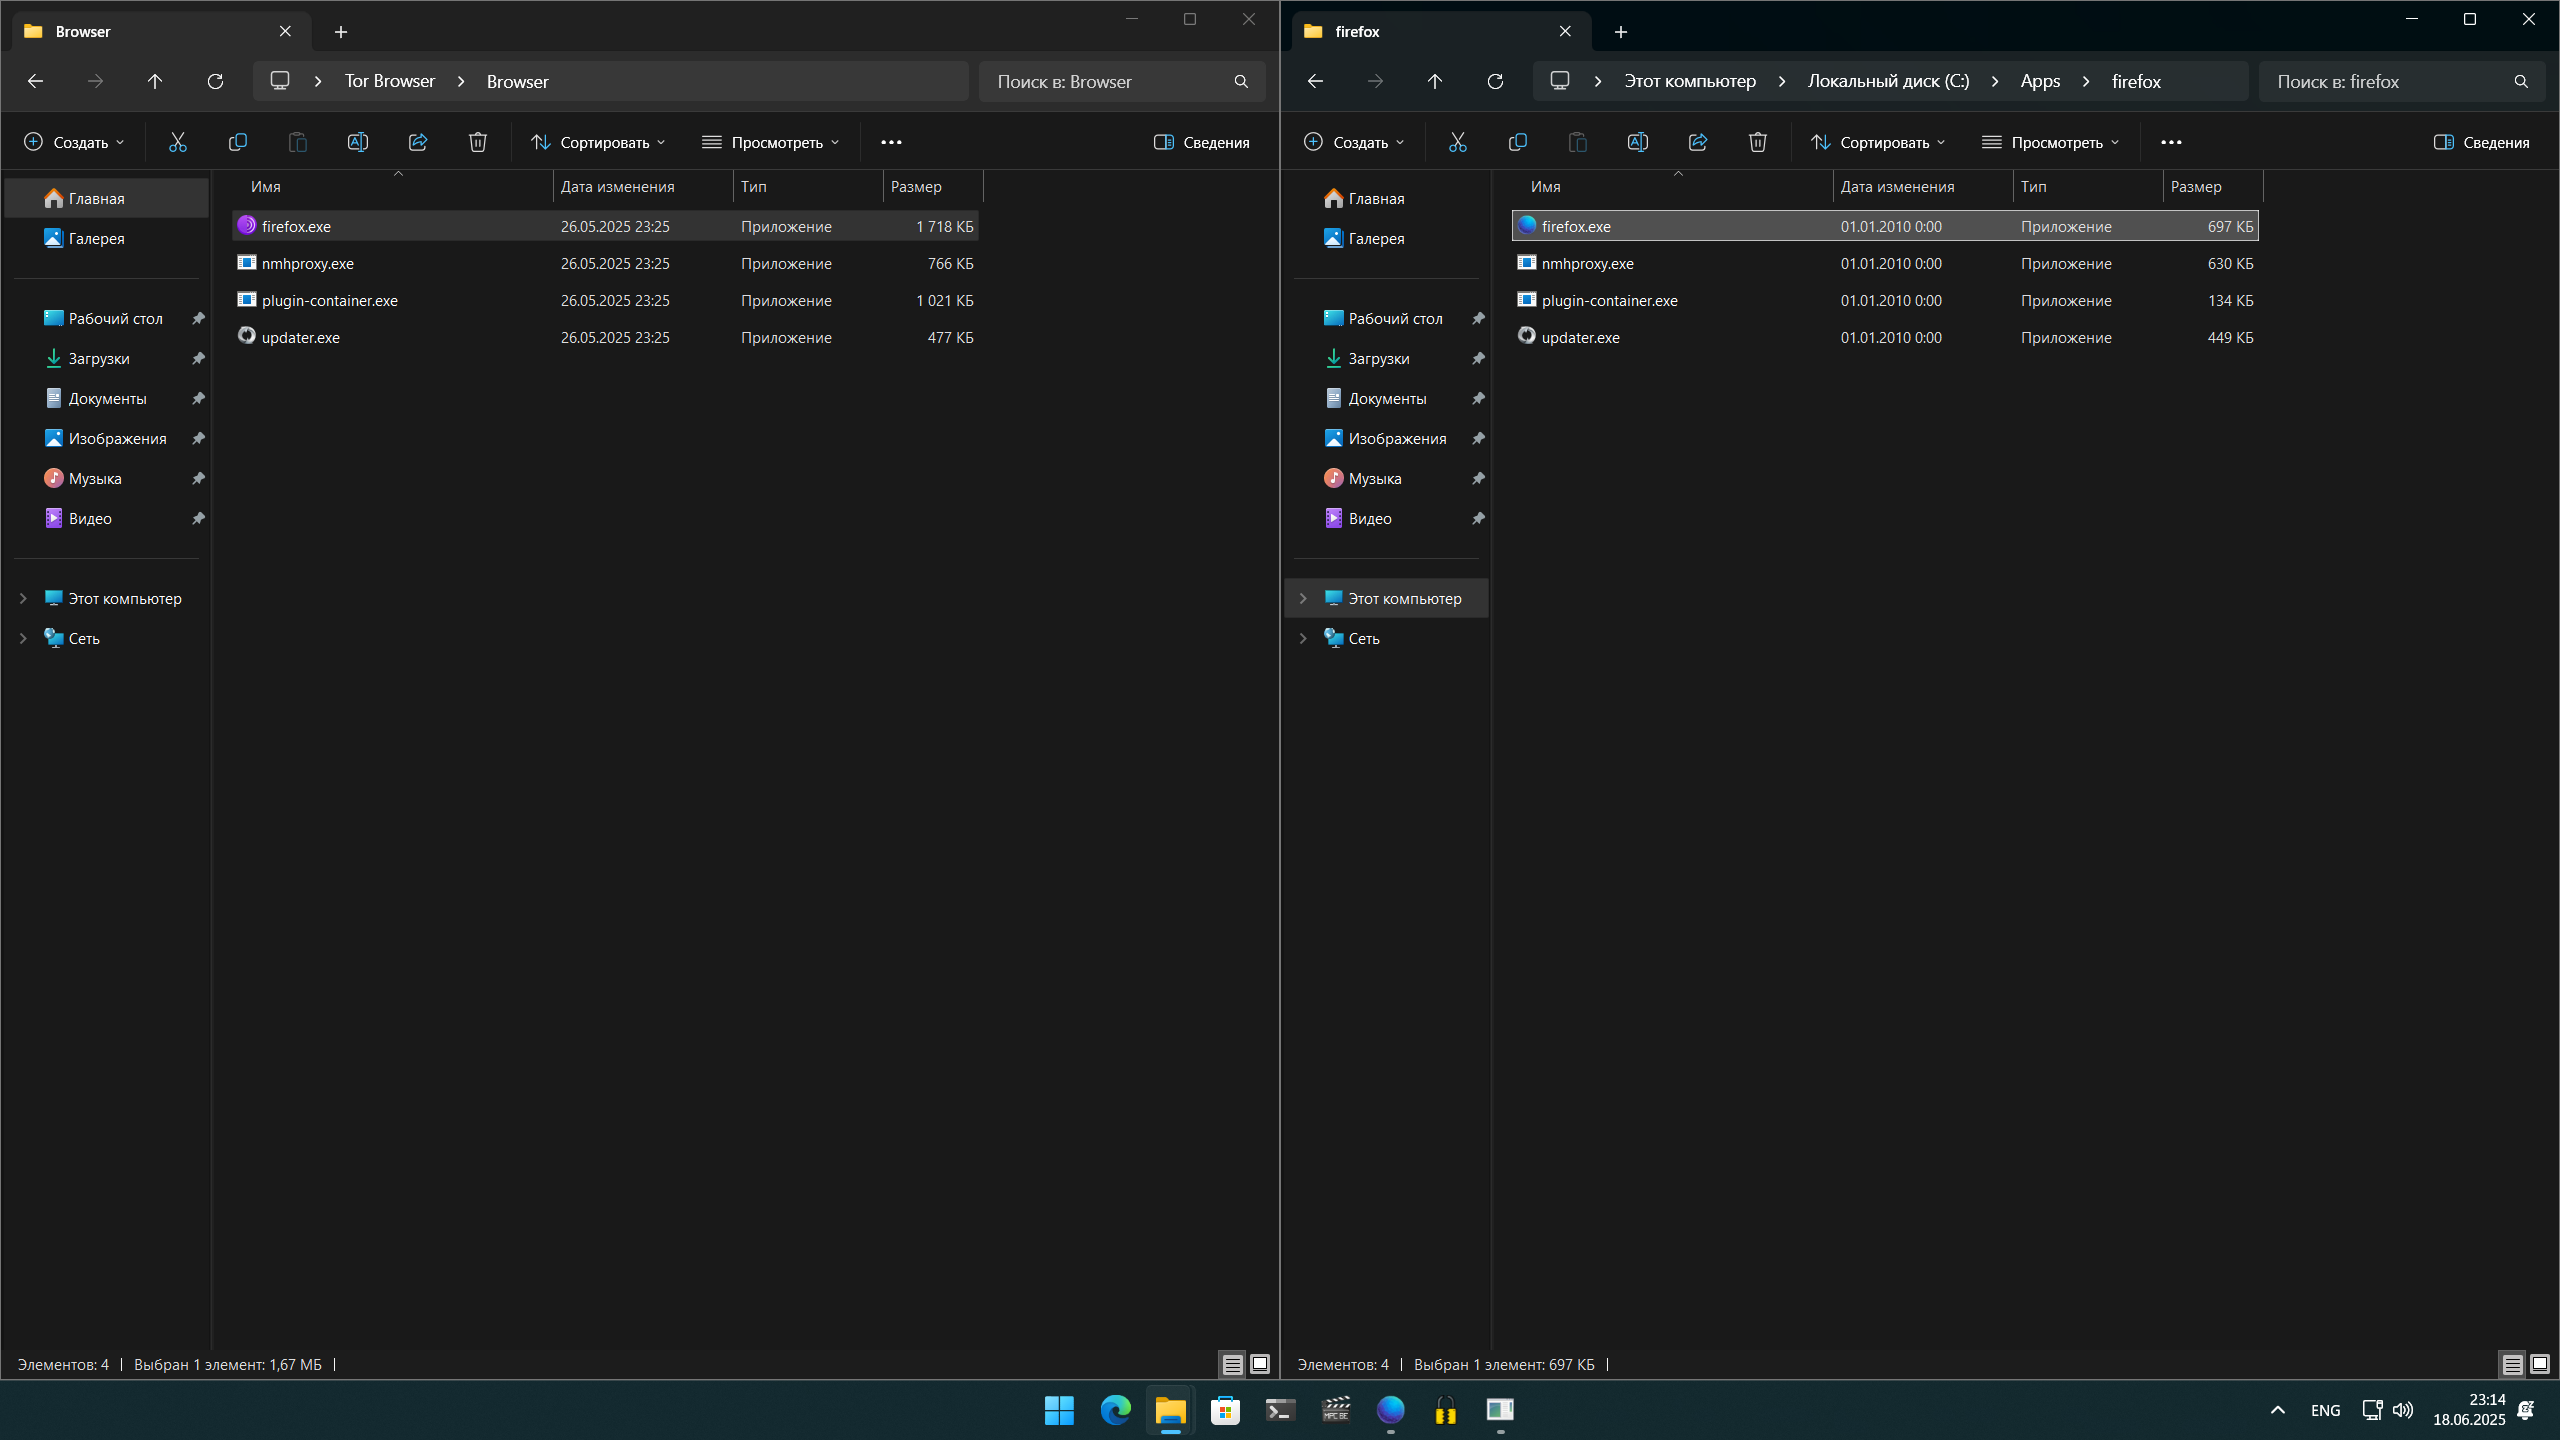This screenshot has height=1440, width=2560.
Task: Click Copy icon in right firefox window
Action: click(1517, 142)
